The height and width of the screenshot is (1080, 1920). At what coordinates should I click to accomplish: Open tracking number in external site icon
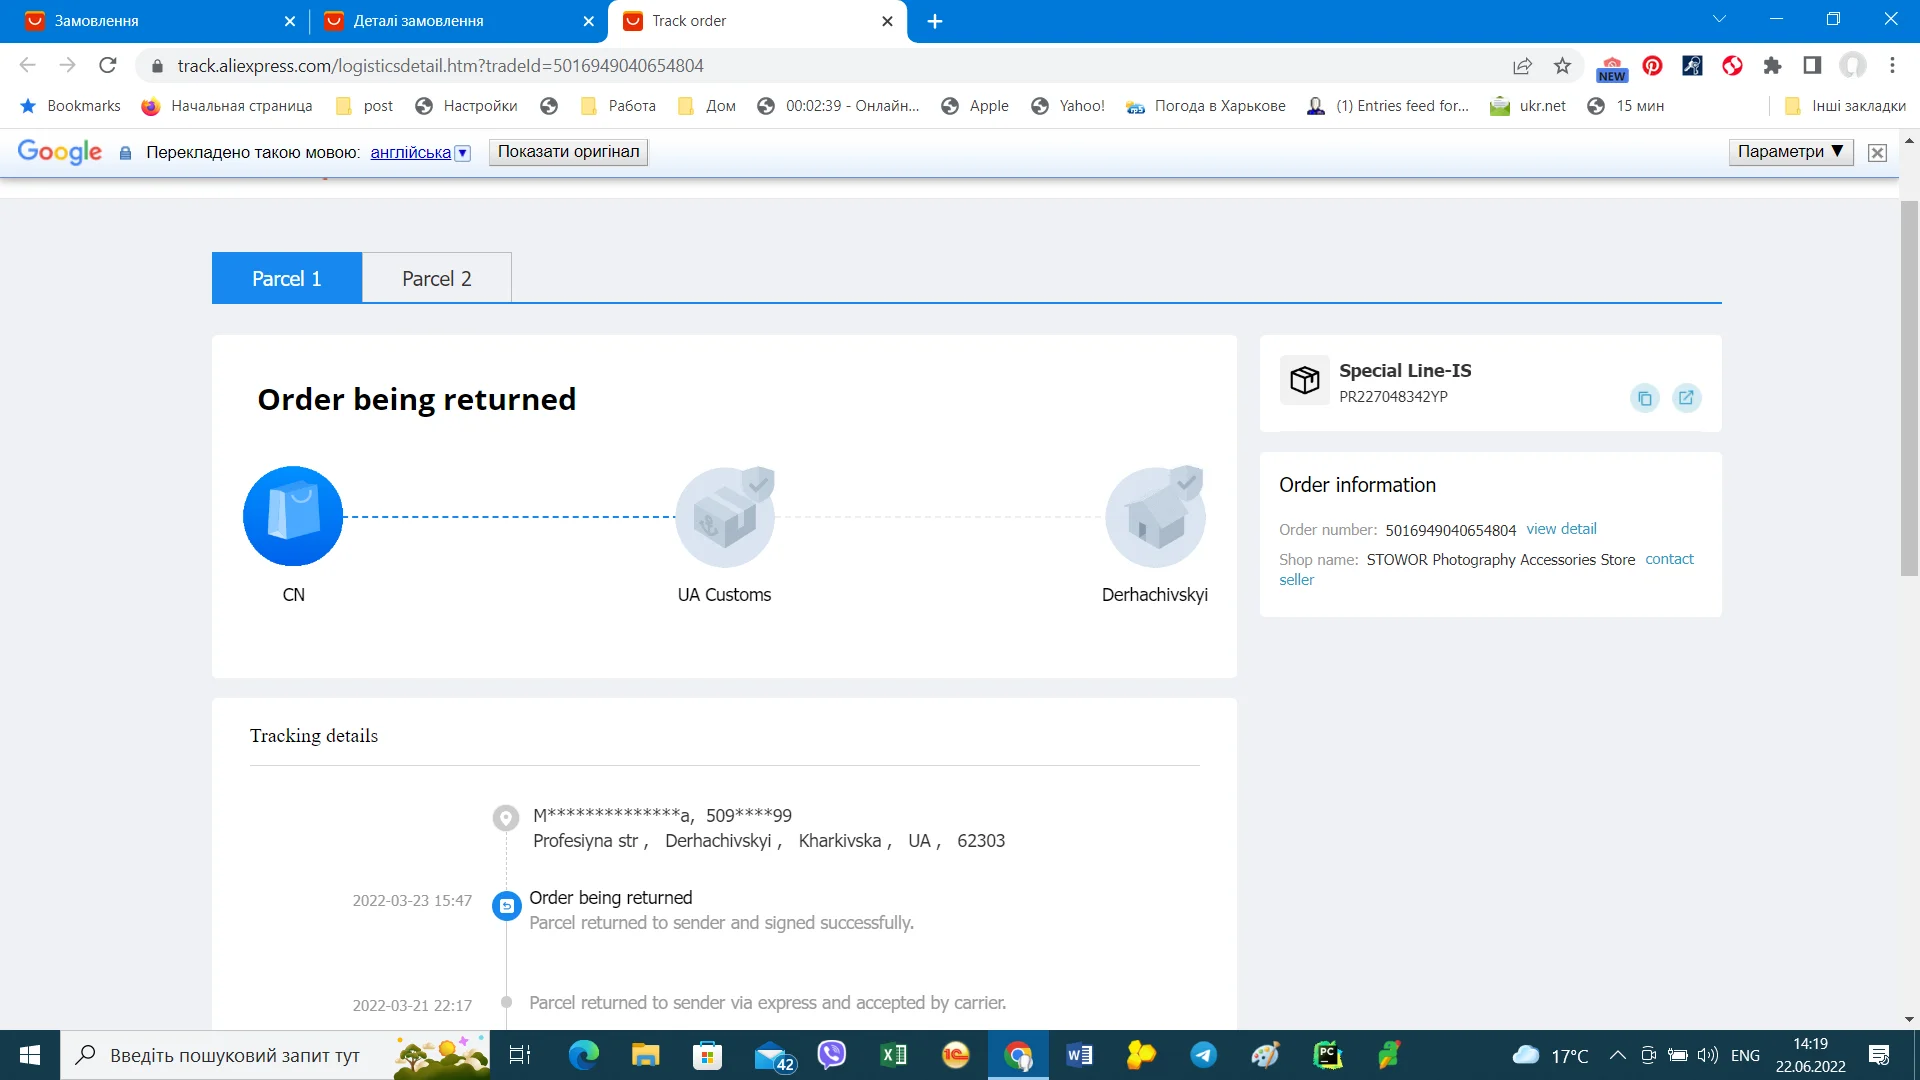click(x=1686, y=398)
